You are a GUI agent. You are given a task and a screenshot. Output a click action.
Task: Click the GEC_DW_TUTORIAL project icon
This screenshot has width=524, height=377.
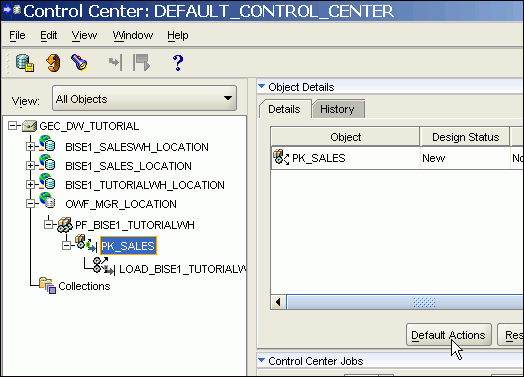tap(29, 126)
